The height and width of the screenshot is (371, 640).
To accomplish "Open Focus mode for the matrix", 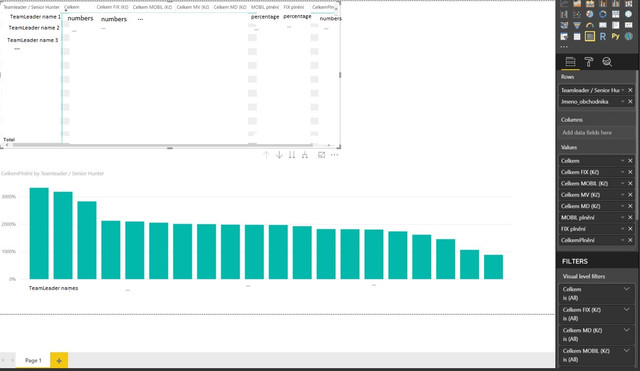I will click(322, 155).
